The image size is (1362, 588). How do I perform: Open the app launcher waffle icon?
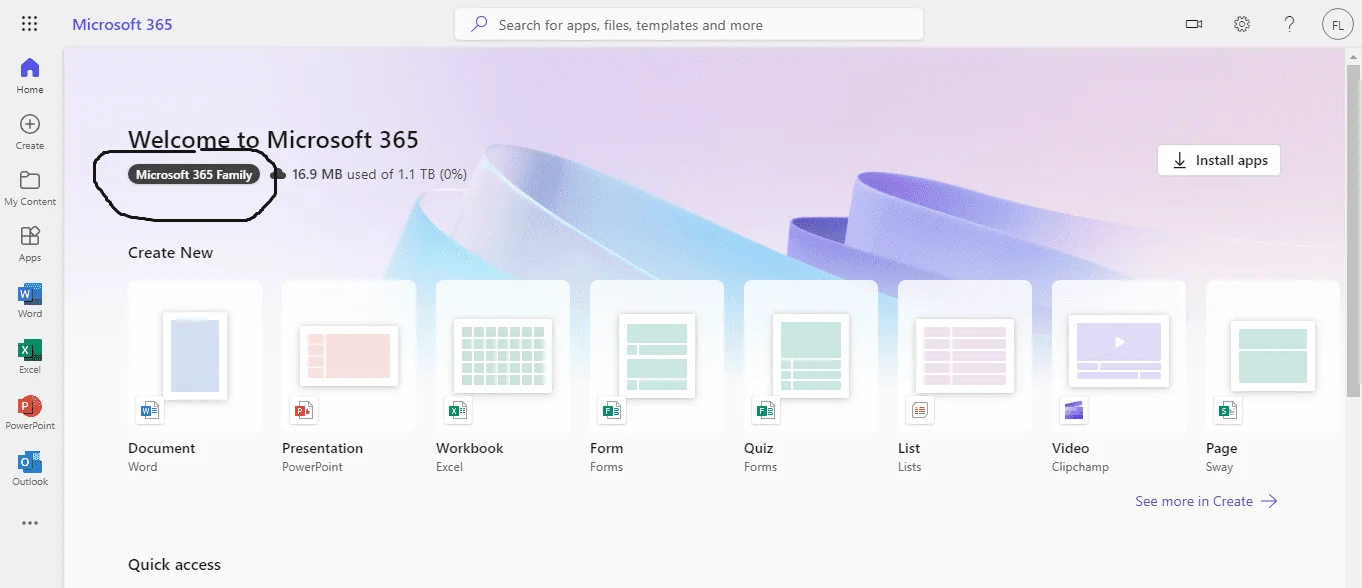29,24
